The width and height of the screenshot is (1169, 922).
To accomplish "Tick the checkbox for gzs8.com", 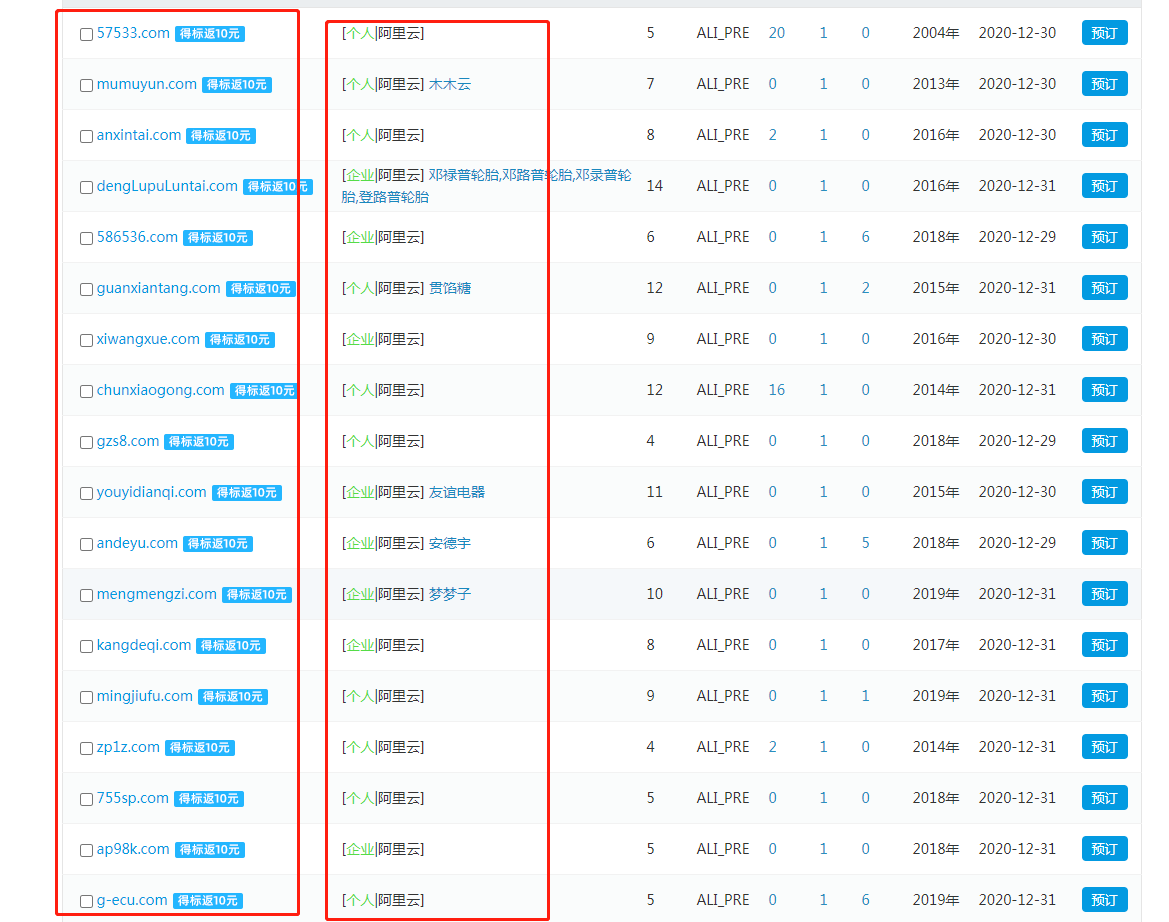I will tap(86, 442).
